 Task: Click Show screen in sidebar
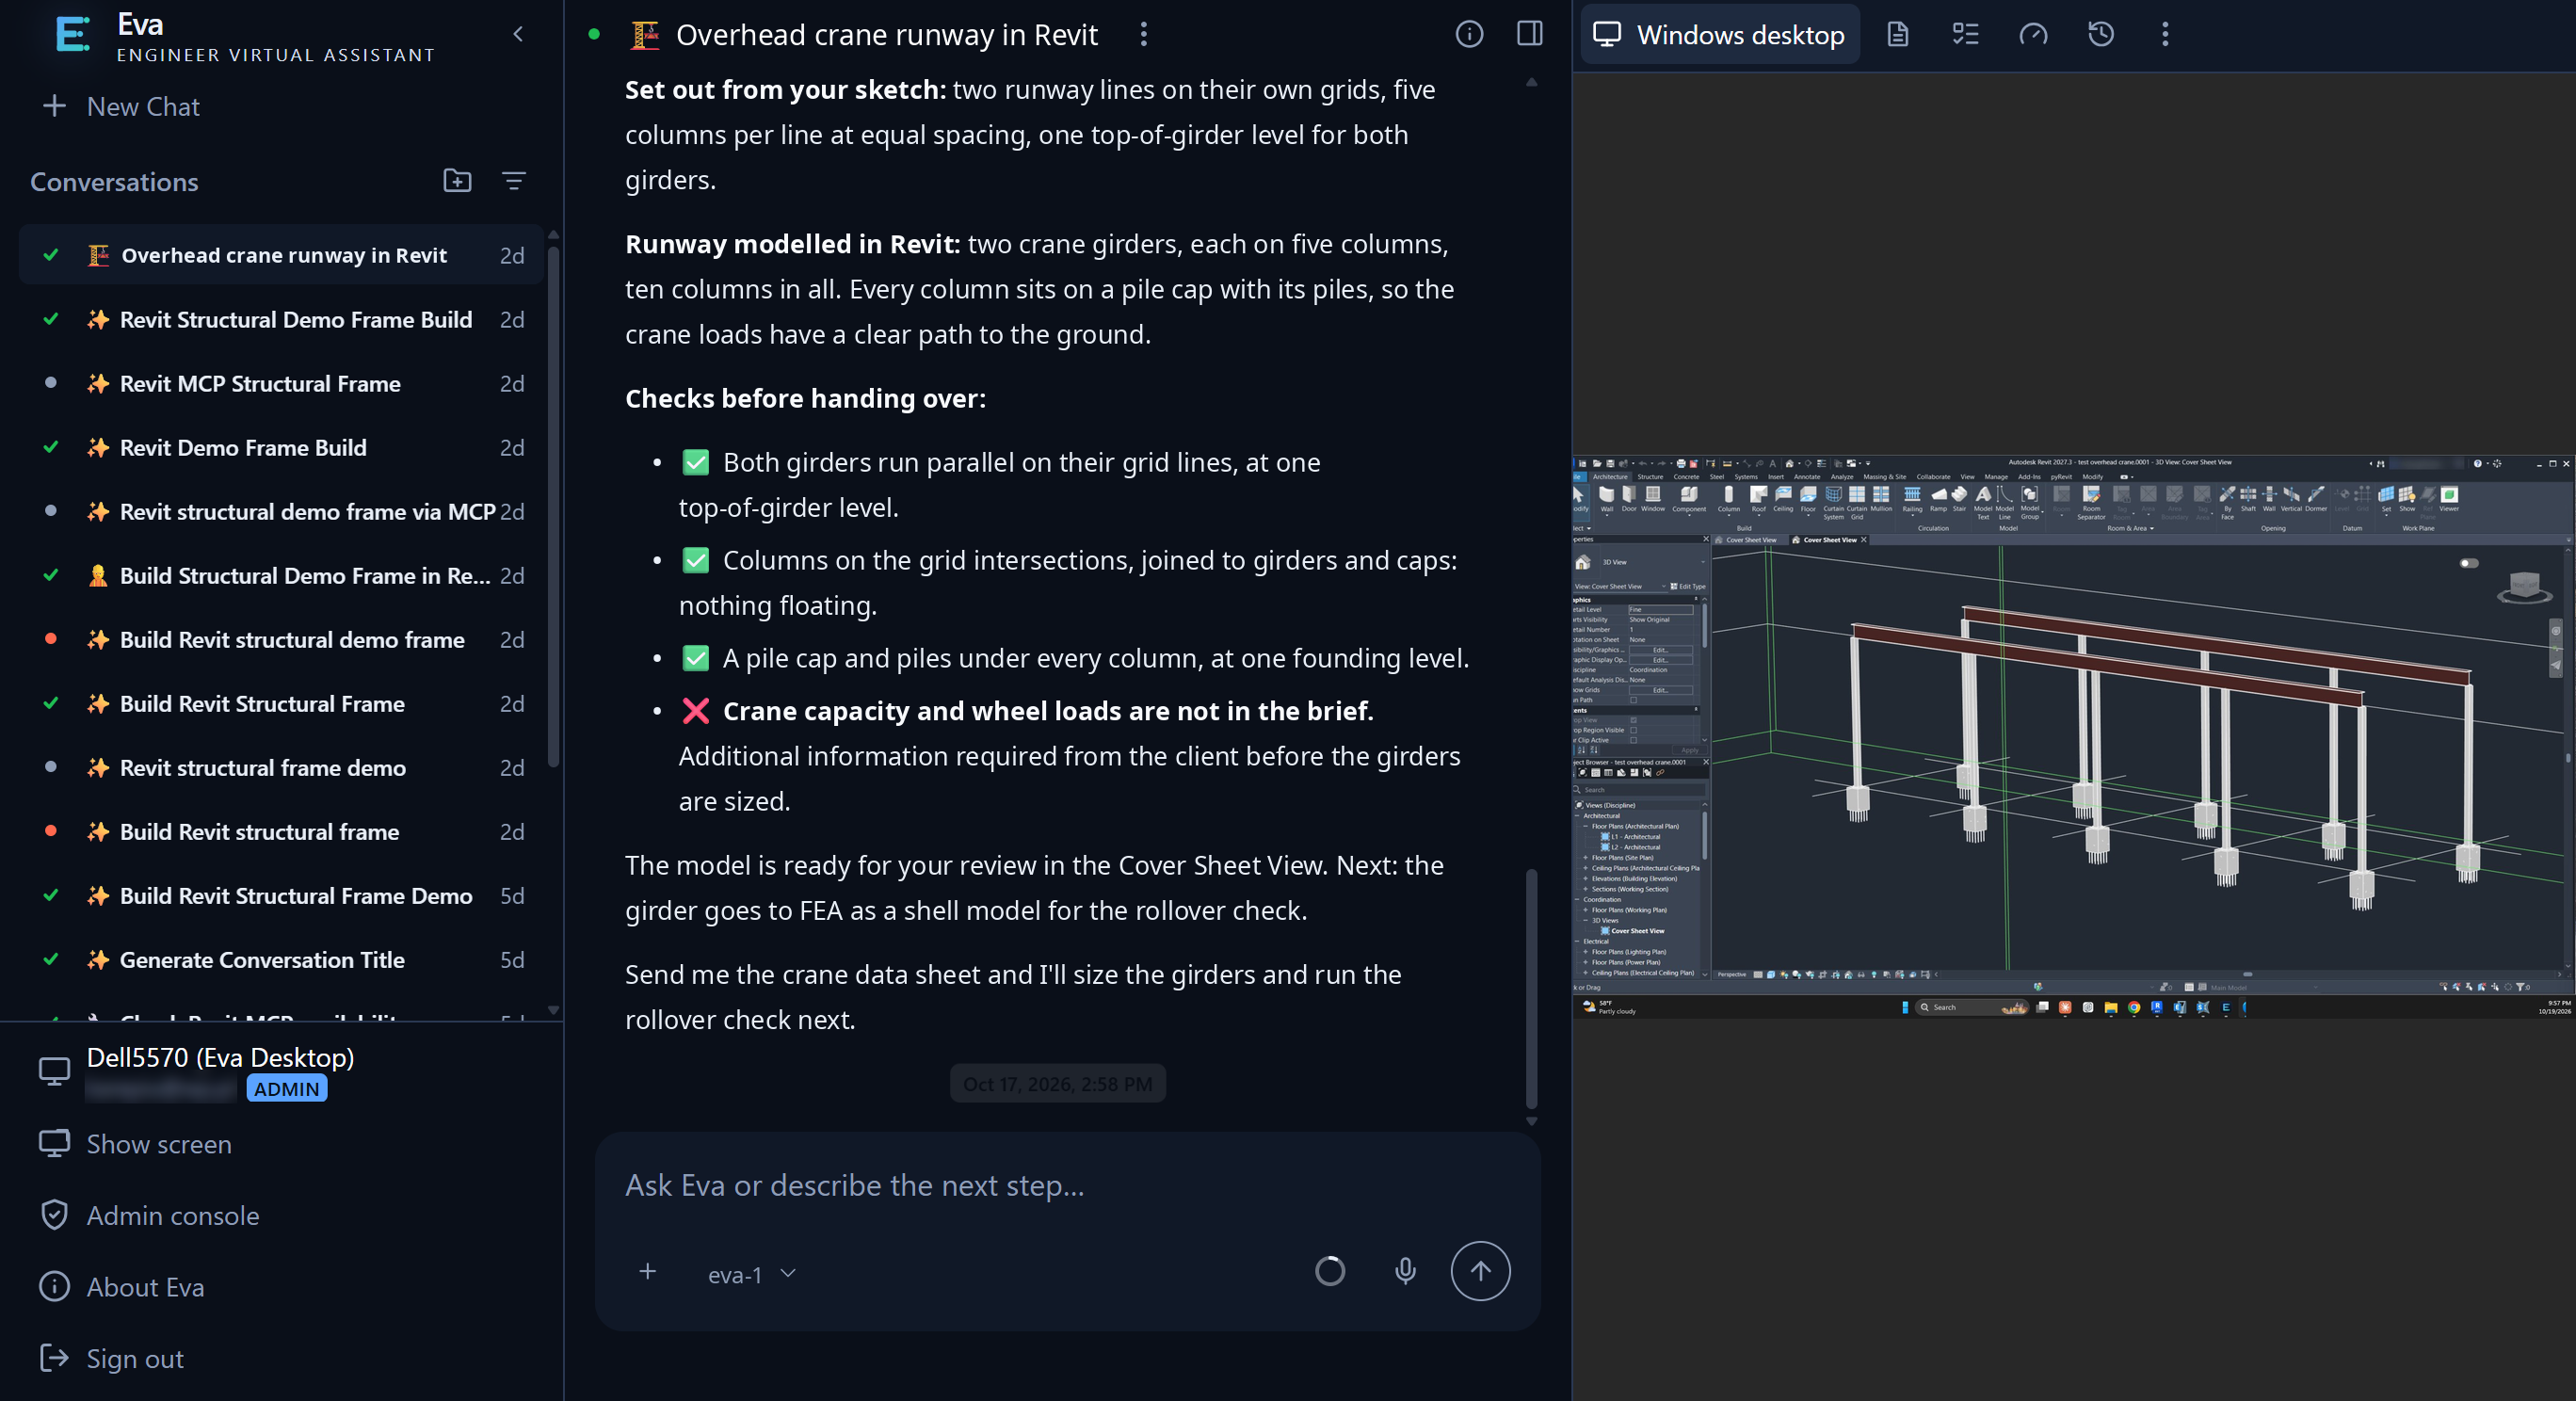point(136,1143)
